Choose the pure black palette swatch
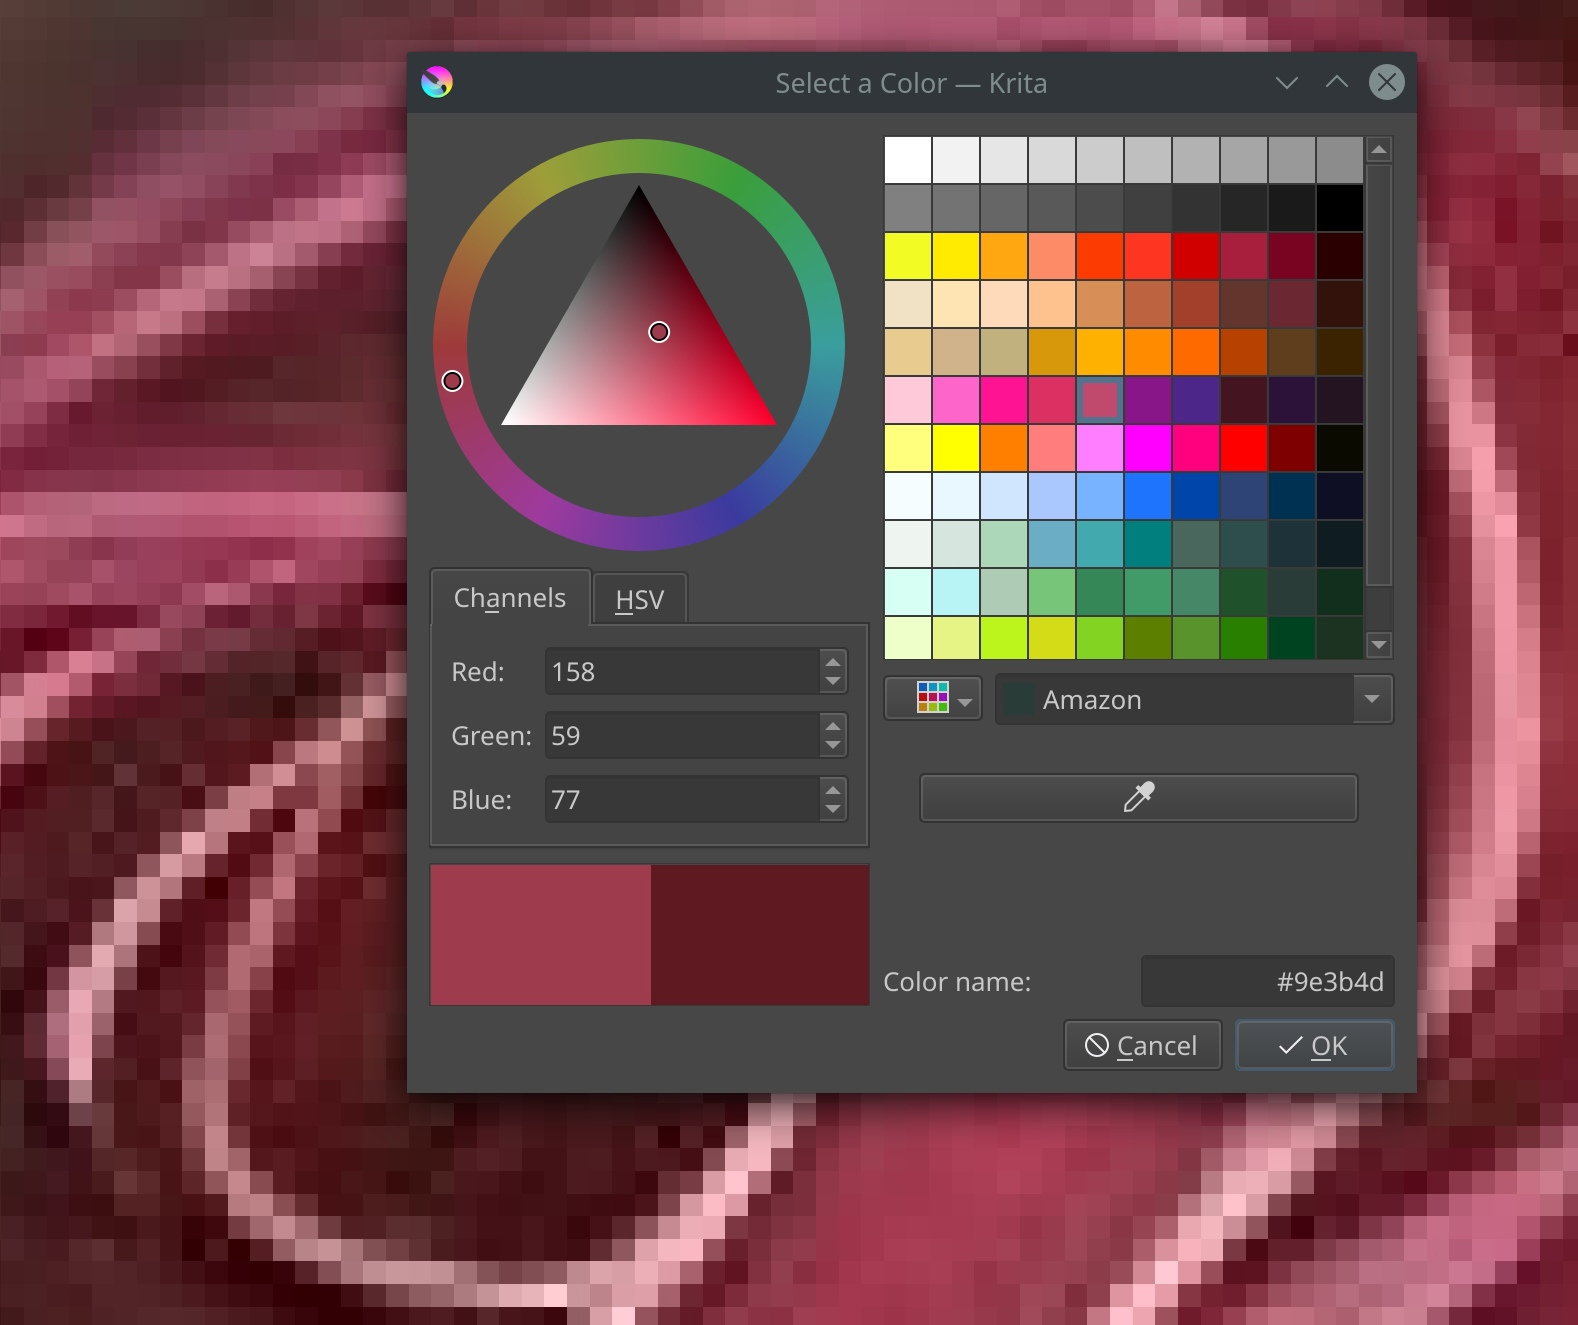Image resolution: width=1578 pixels, height=1325 pixels. tap(1339, 208)
